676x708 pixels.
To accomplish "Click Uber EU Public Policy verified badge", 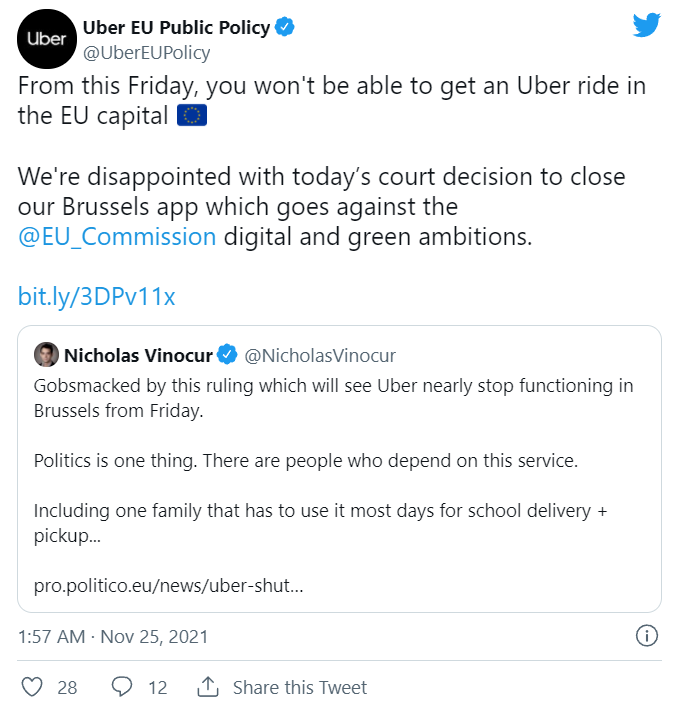I will 286,28.
